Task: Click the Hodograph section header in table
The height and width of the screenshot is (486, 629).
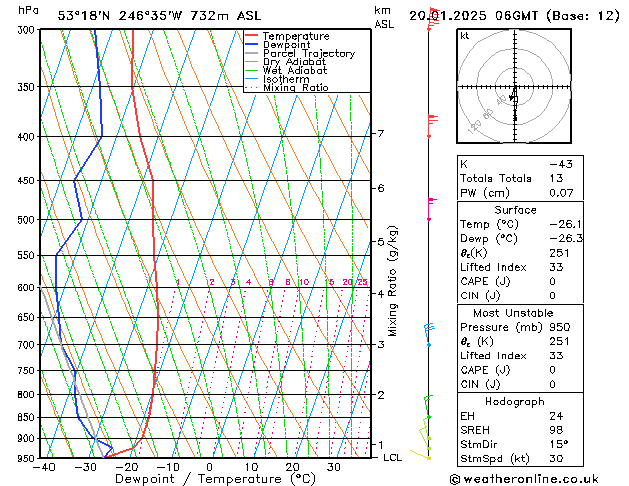Action: coord(514,401)
